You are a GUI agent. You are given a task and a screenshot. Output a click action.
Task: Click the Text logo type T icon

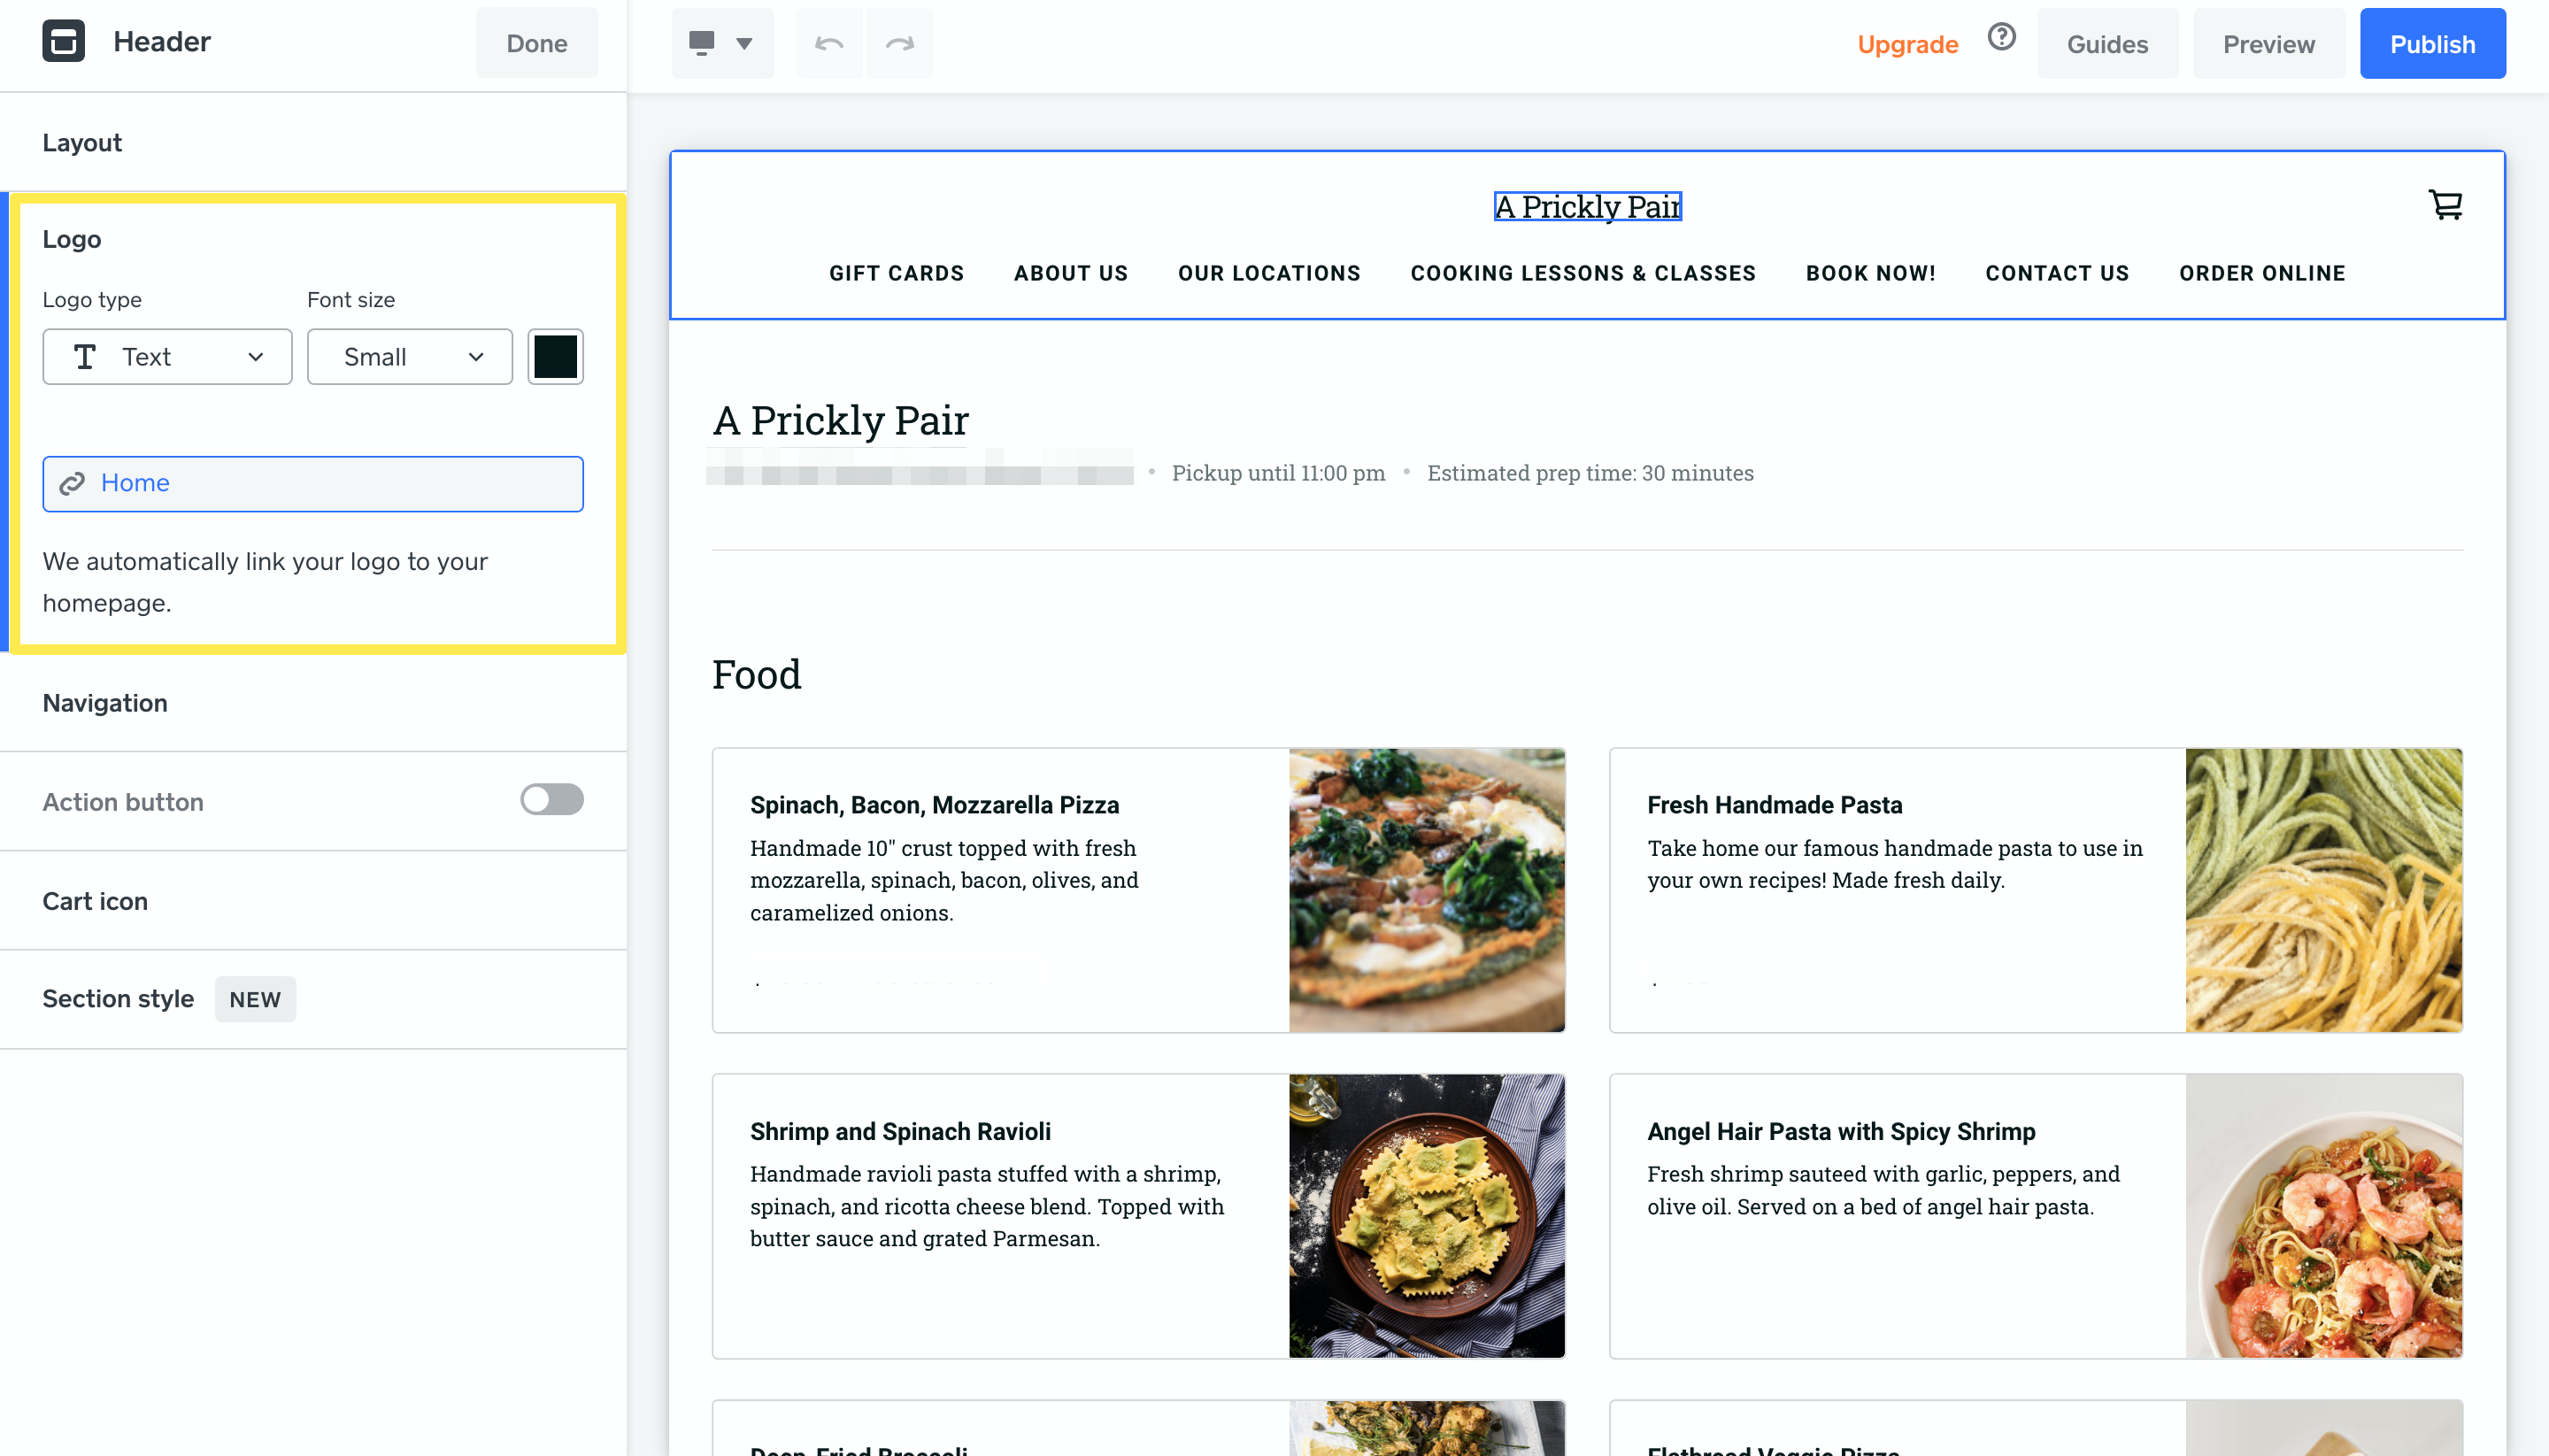click(x=85, y=357)
